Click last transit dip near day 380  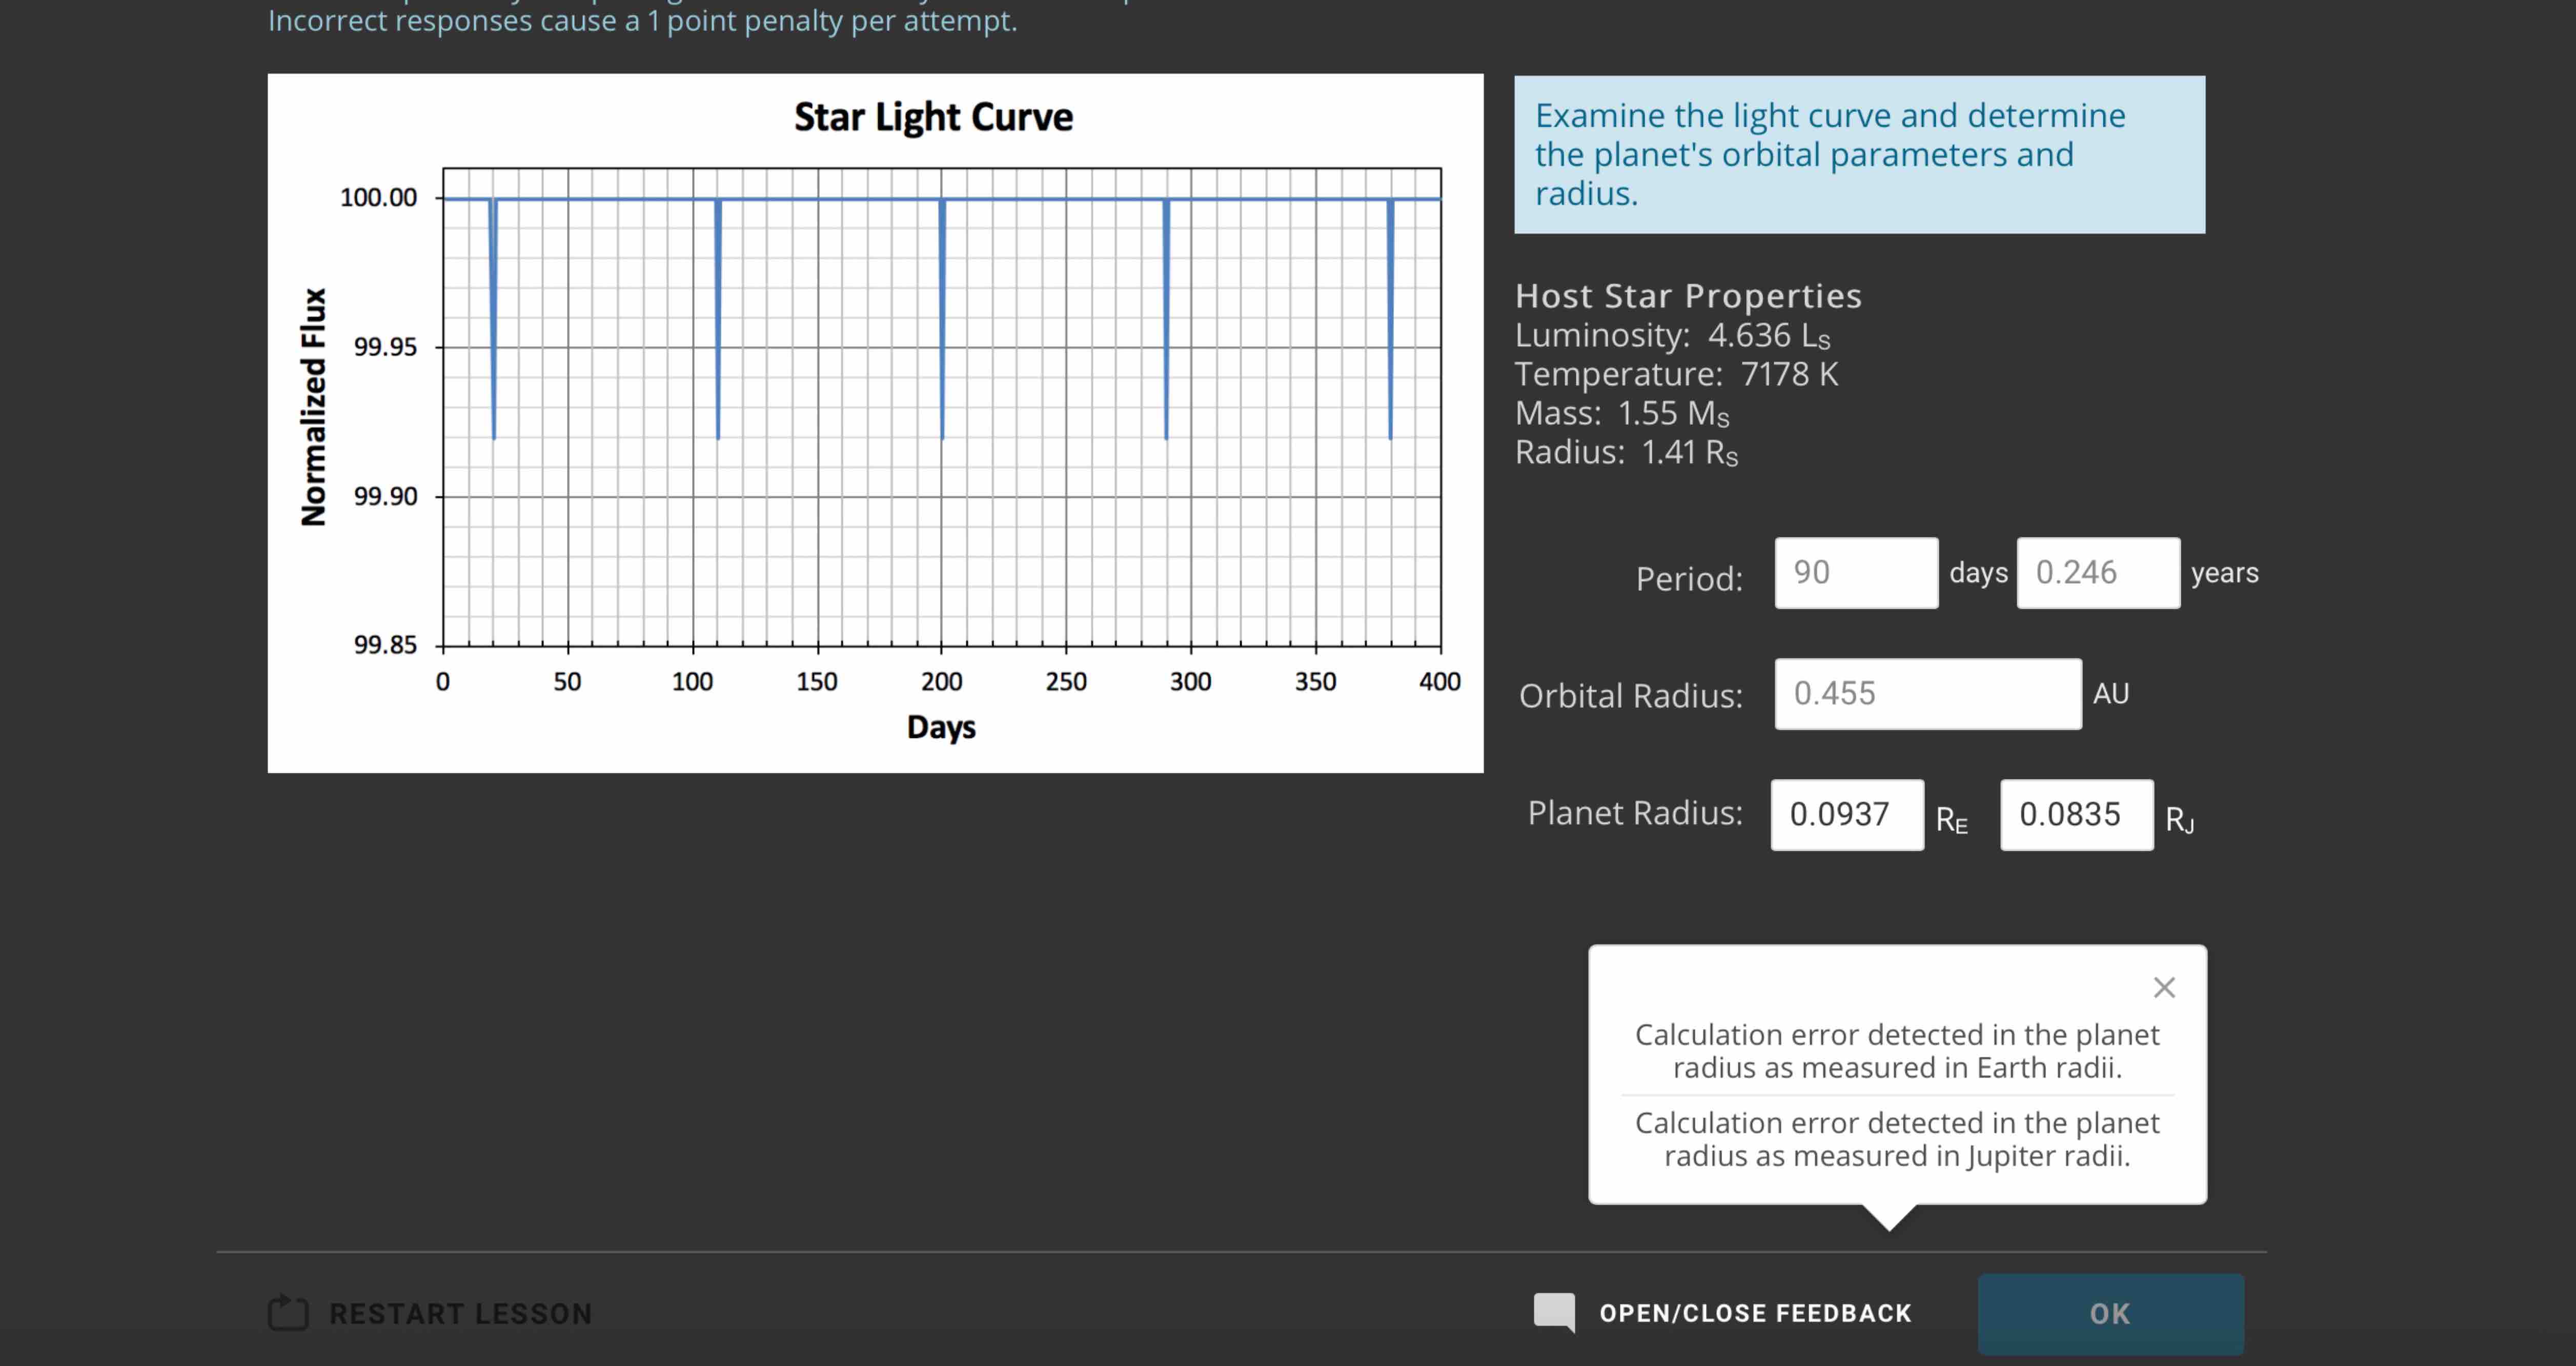point(1390,320)
